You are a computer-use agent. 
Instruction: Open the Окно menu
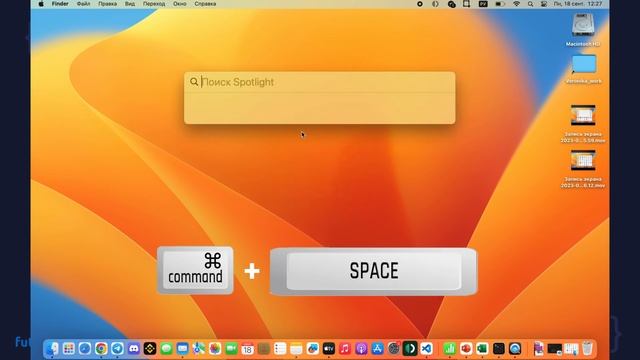click(180, 4)
